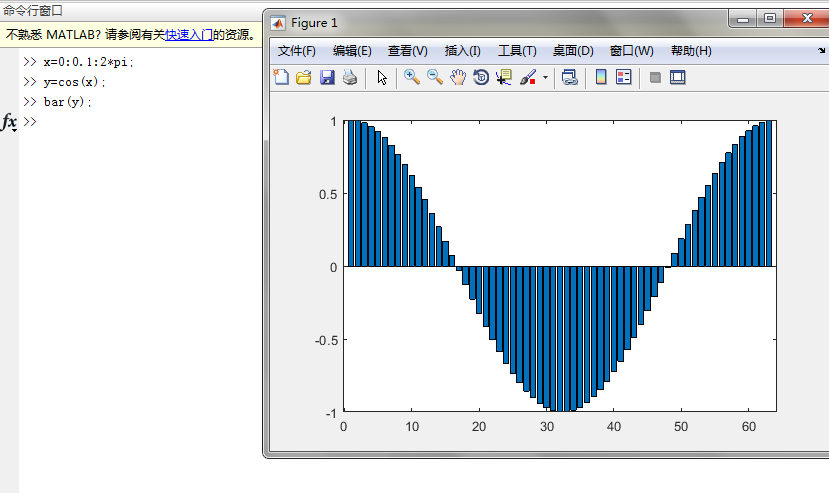Screen dimensions: 829x493
Task: Open the 帮助(H) menu
Action: [x=691, y=51]
